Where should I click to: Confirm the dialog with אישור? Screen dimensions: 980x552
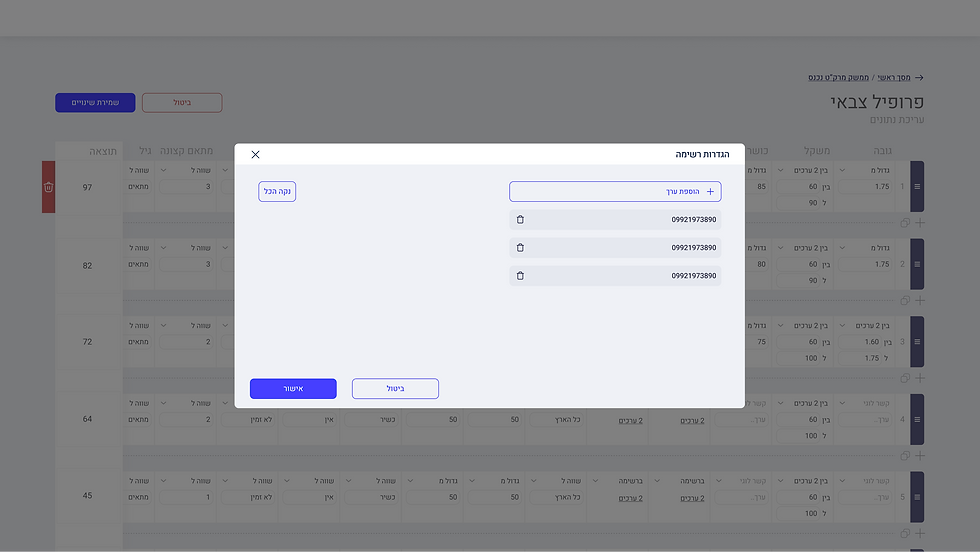coord(293,388)
